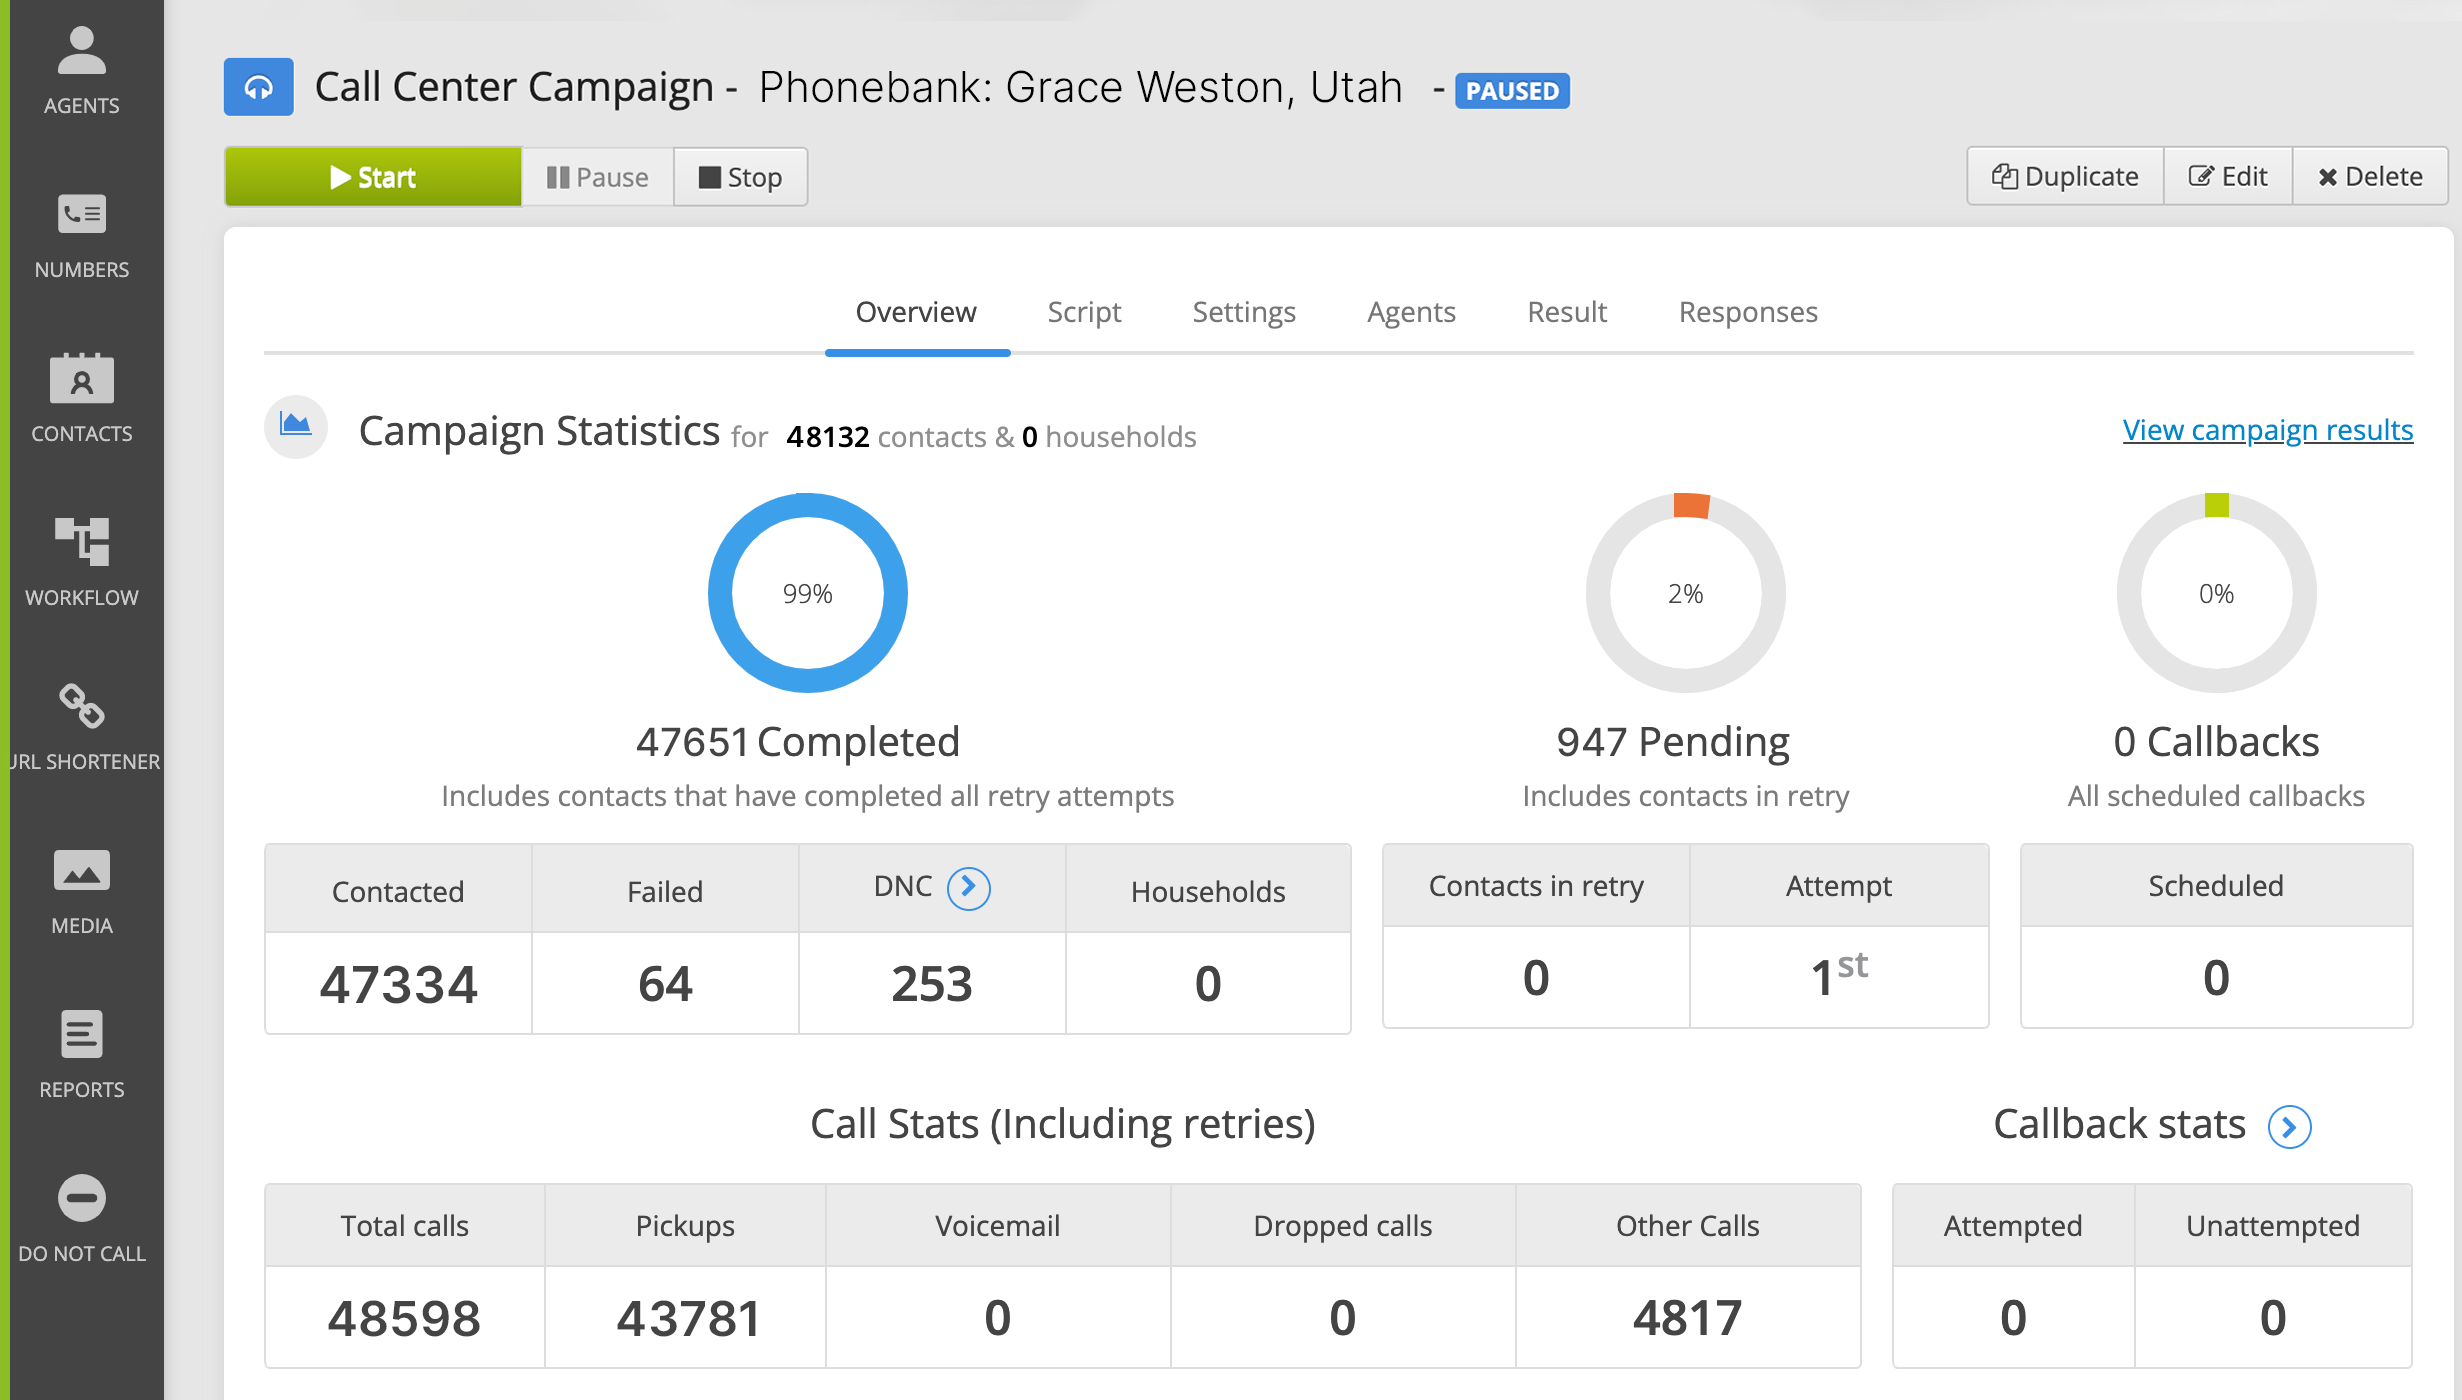Open Do Not Call list icon
The image size is (2462, 1400).
tap(81, 1218)
